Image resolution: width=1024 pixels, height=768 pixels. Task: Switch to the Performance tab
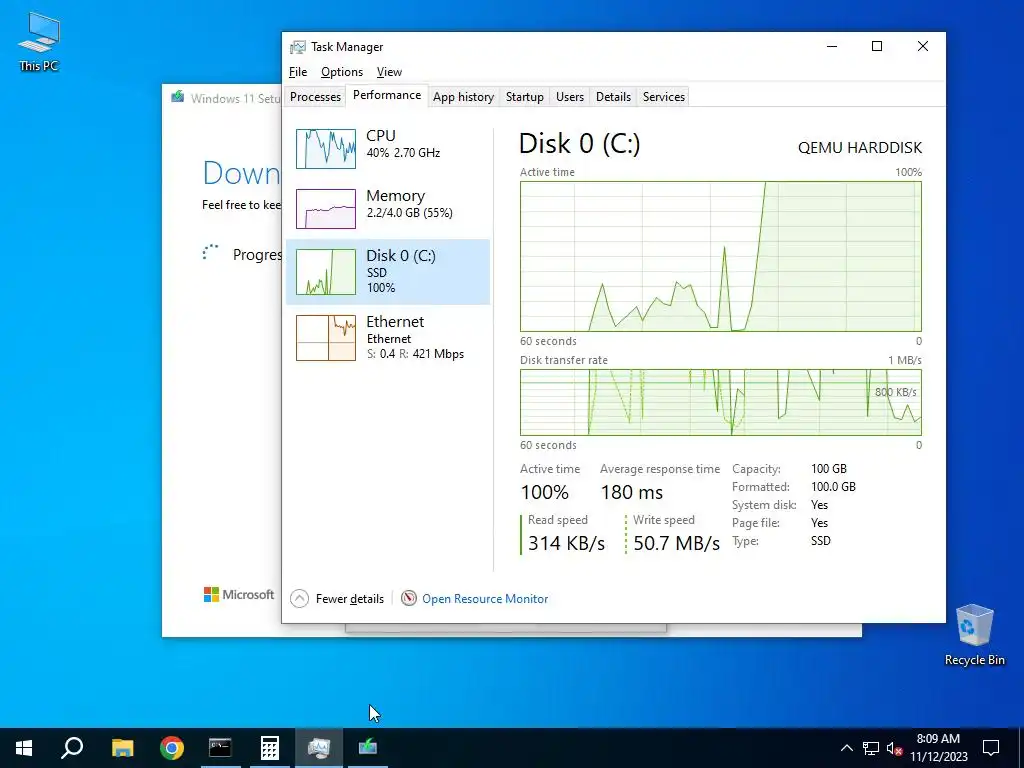[x=387, y=95]
